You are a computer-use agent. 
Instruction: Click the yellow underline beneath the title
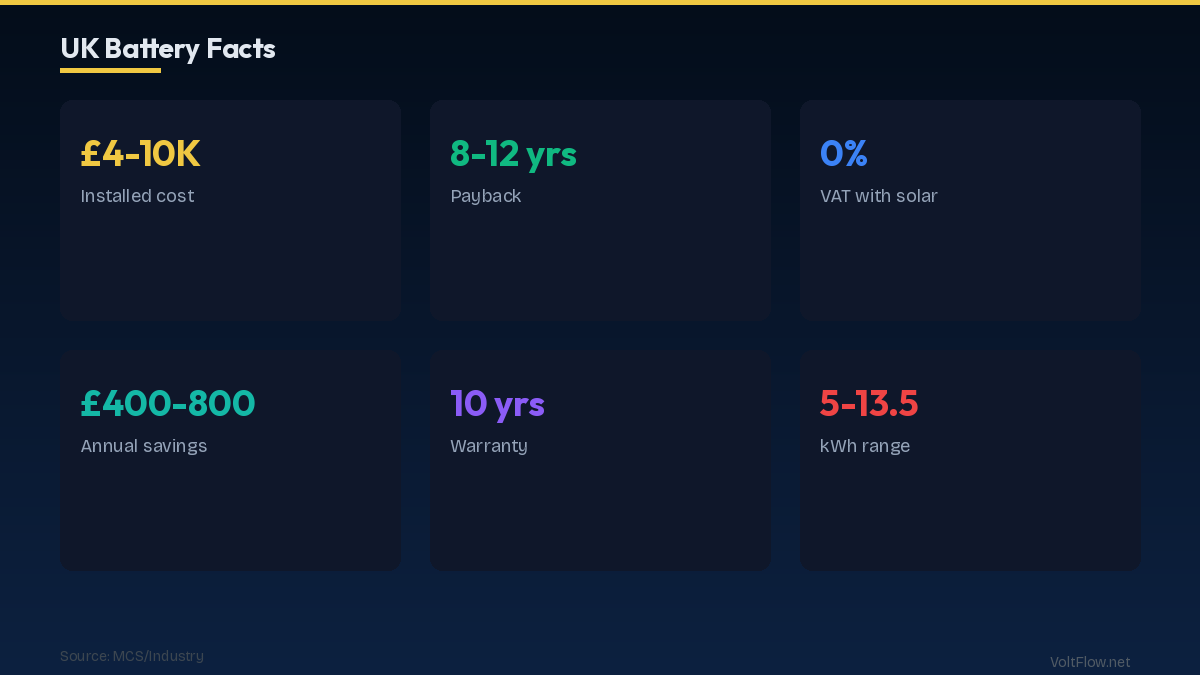tap(110, 70)
